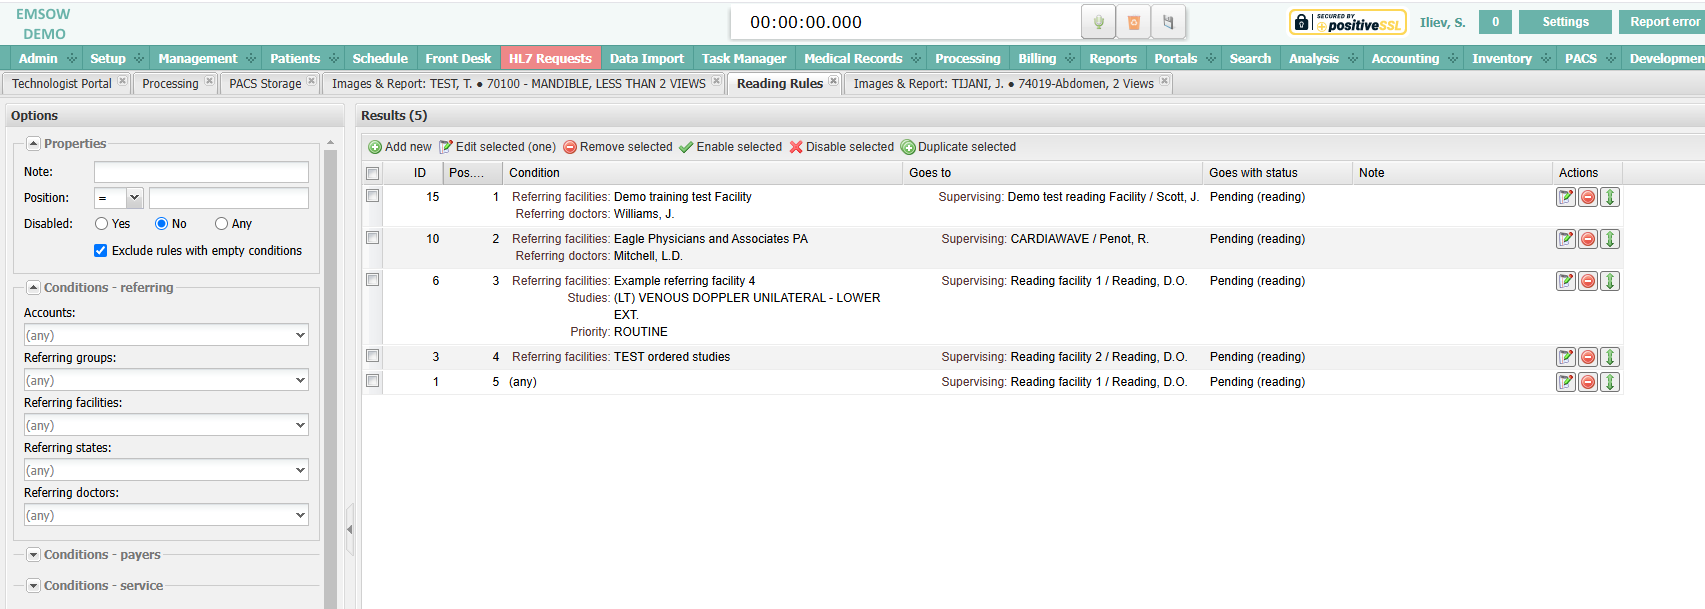
Task: Click the Add new button
Action: tap(400, 147)
